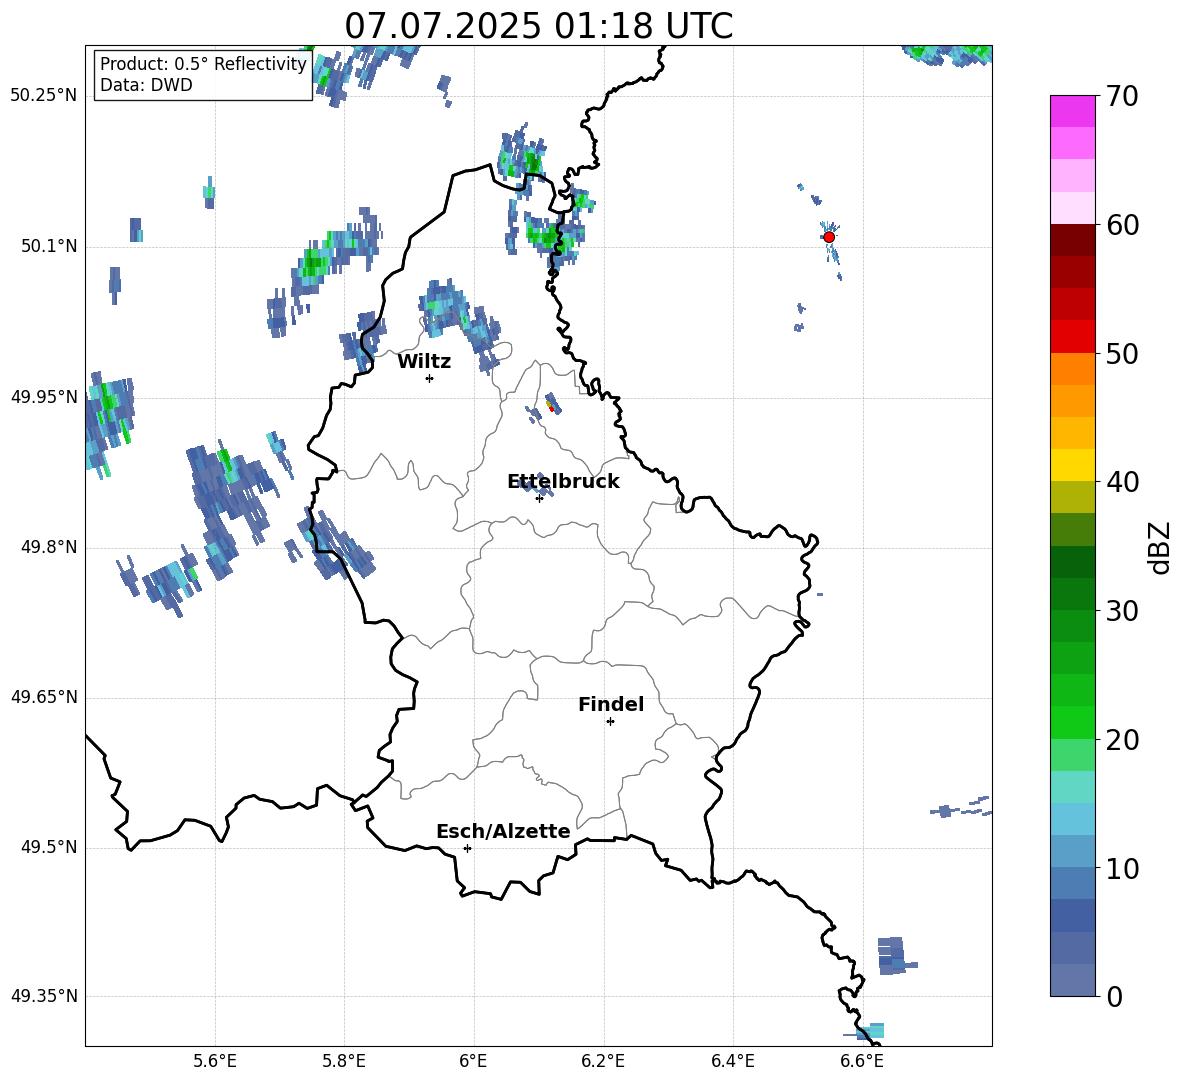
Task: Click the dark maroon 60 dBZ colorbar segment
Action: (1072, 240)
